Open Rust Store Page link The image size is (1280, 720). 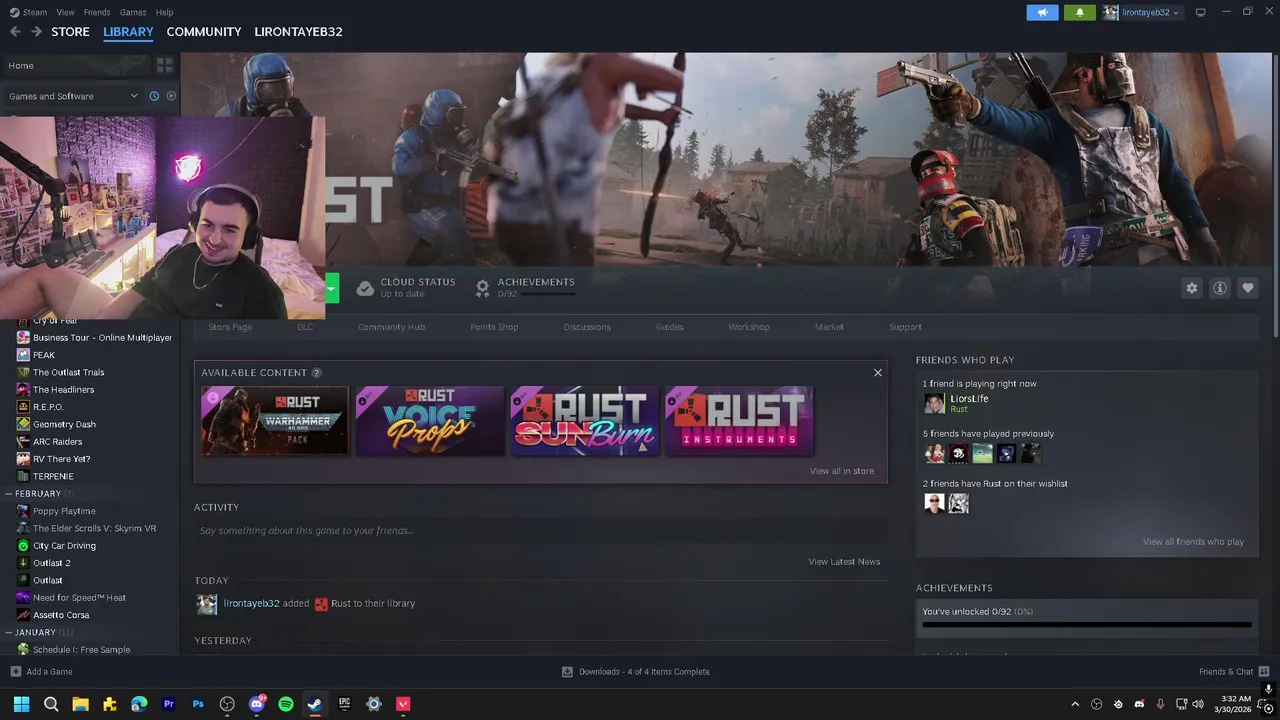(230, 327)
